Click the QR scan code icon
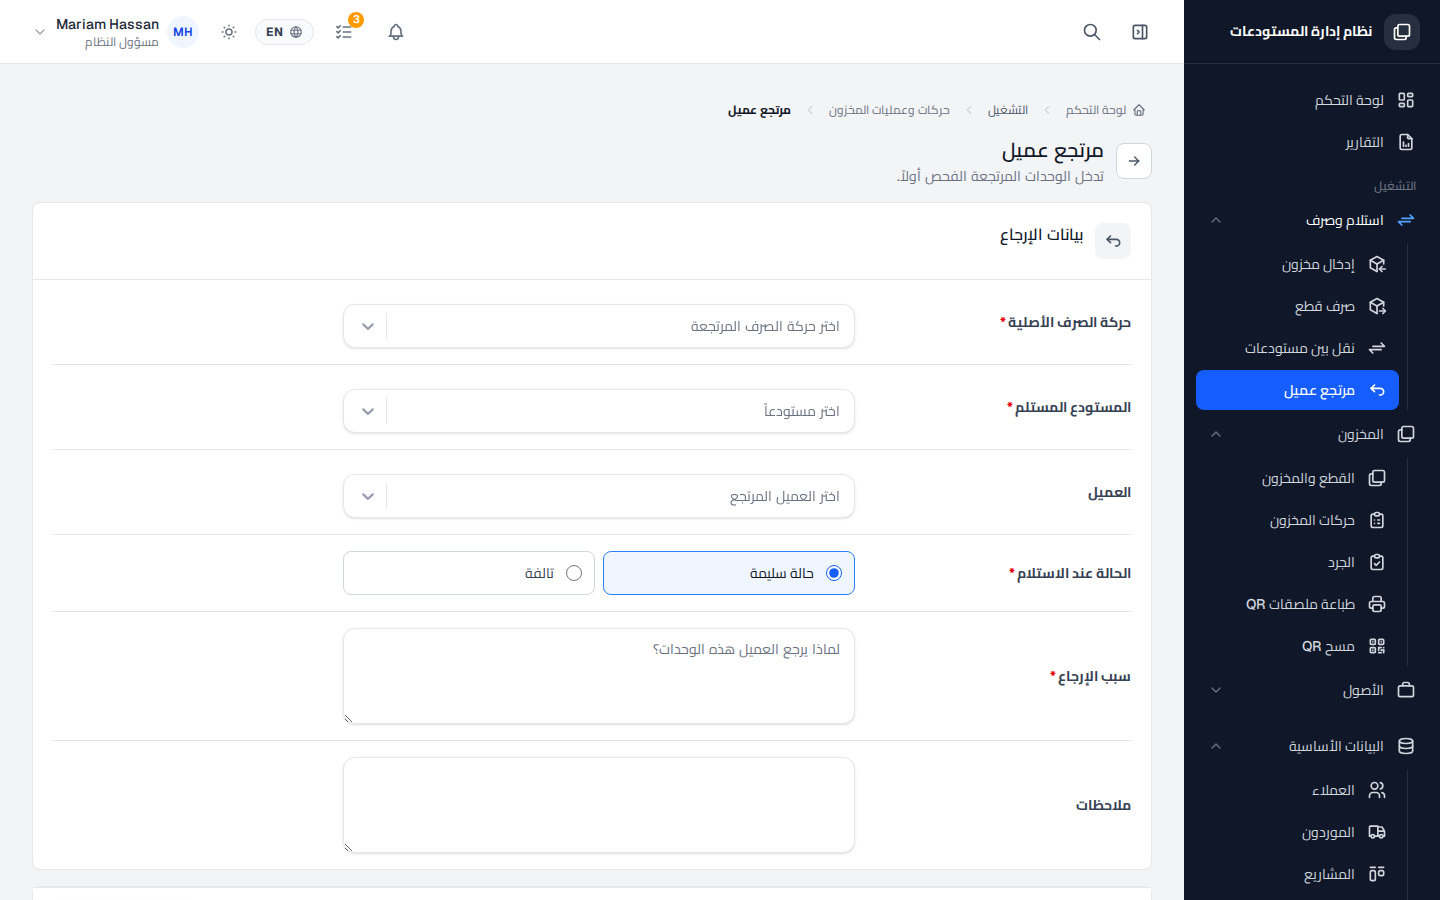The image size is (1440, 900). (1377, 646)
